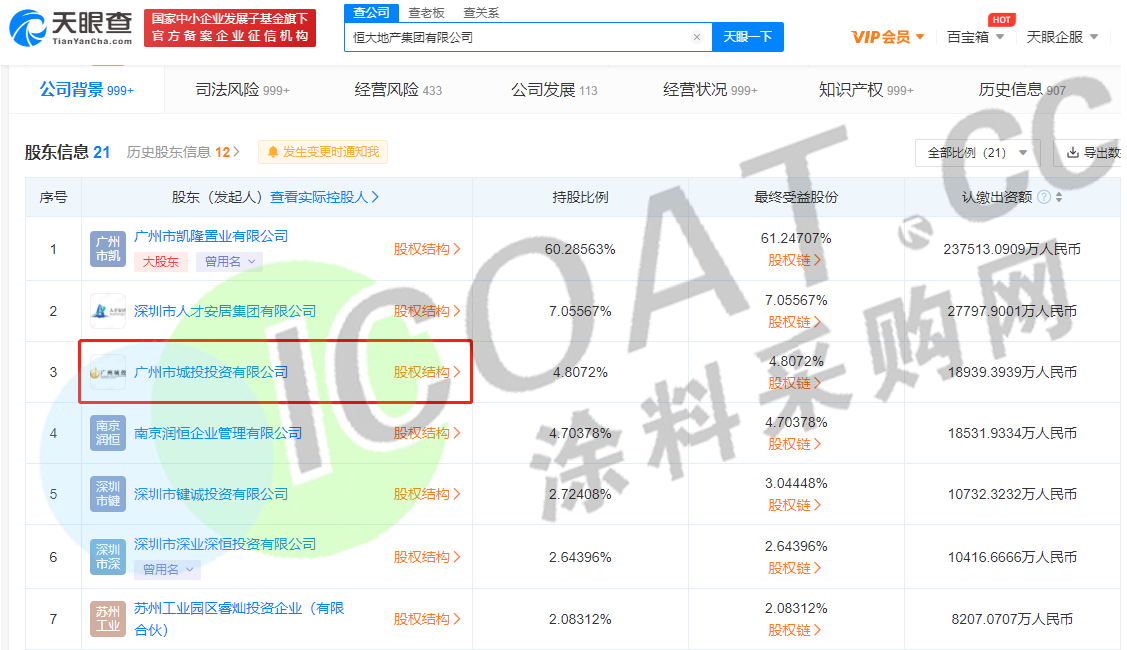Sort by 认缴出资额 column arrows

(x=1059, y=197)
